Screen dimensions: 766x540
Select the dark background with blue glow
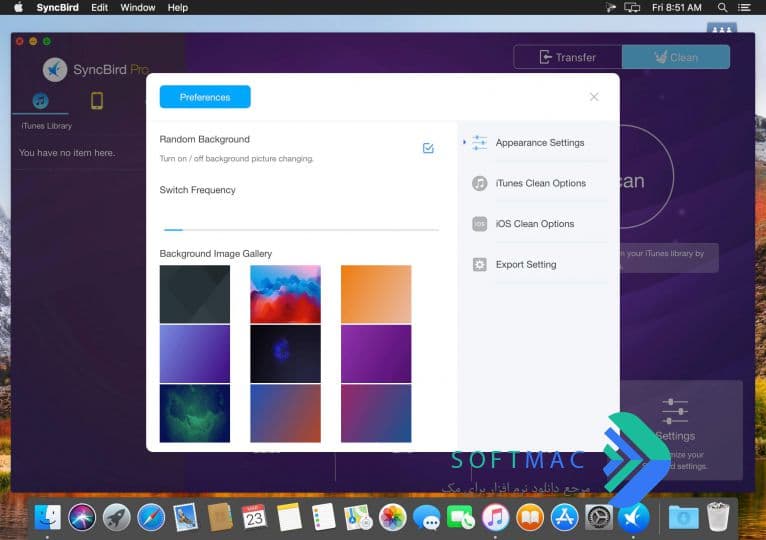tap(285, 354)
